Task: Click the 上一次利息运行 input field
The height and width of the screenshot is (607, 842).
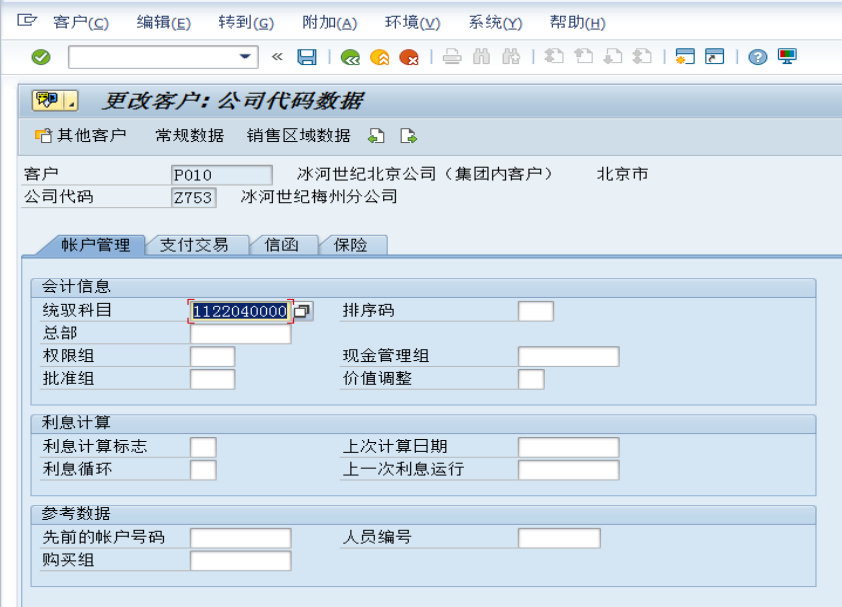Action: click(569, 469)
